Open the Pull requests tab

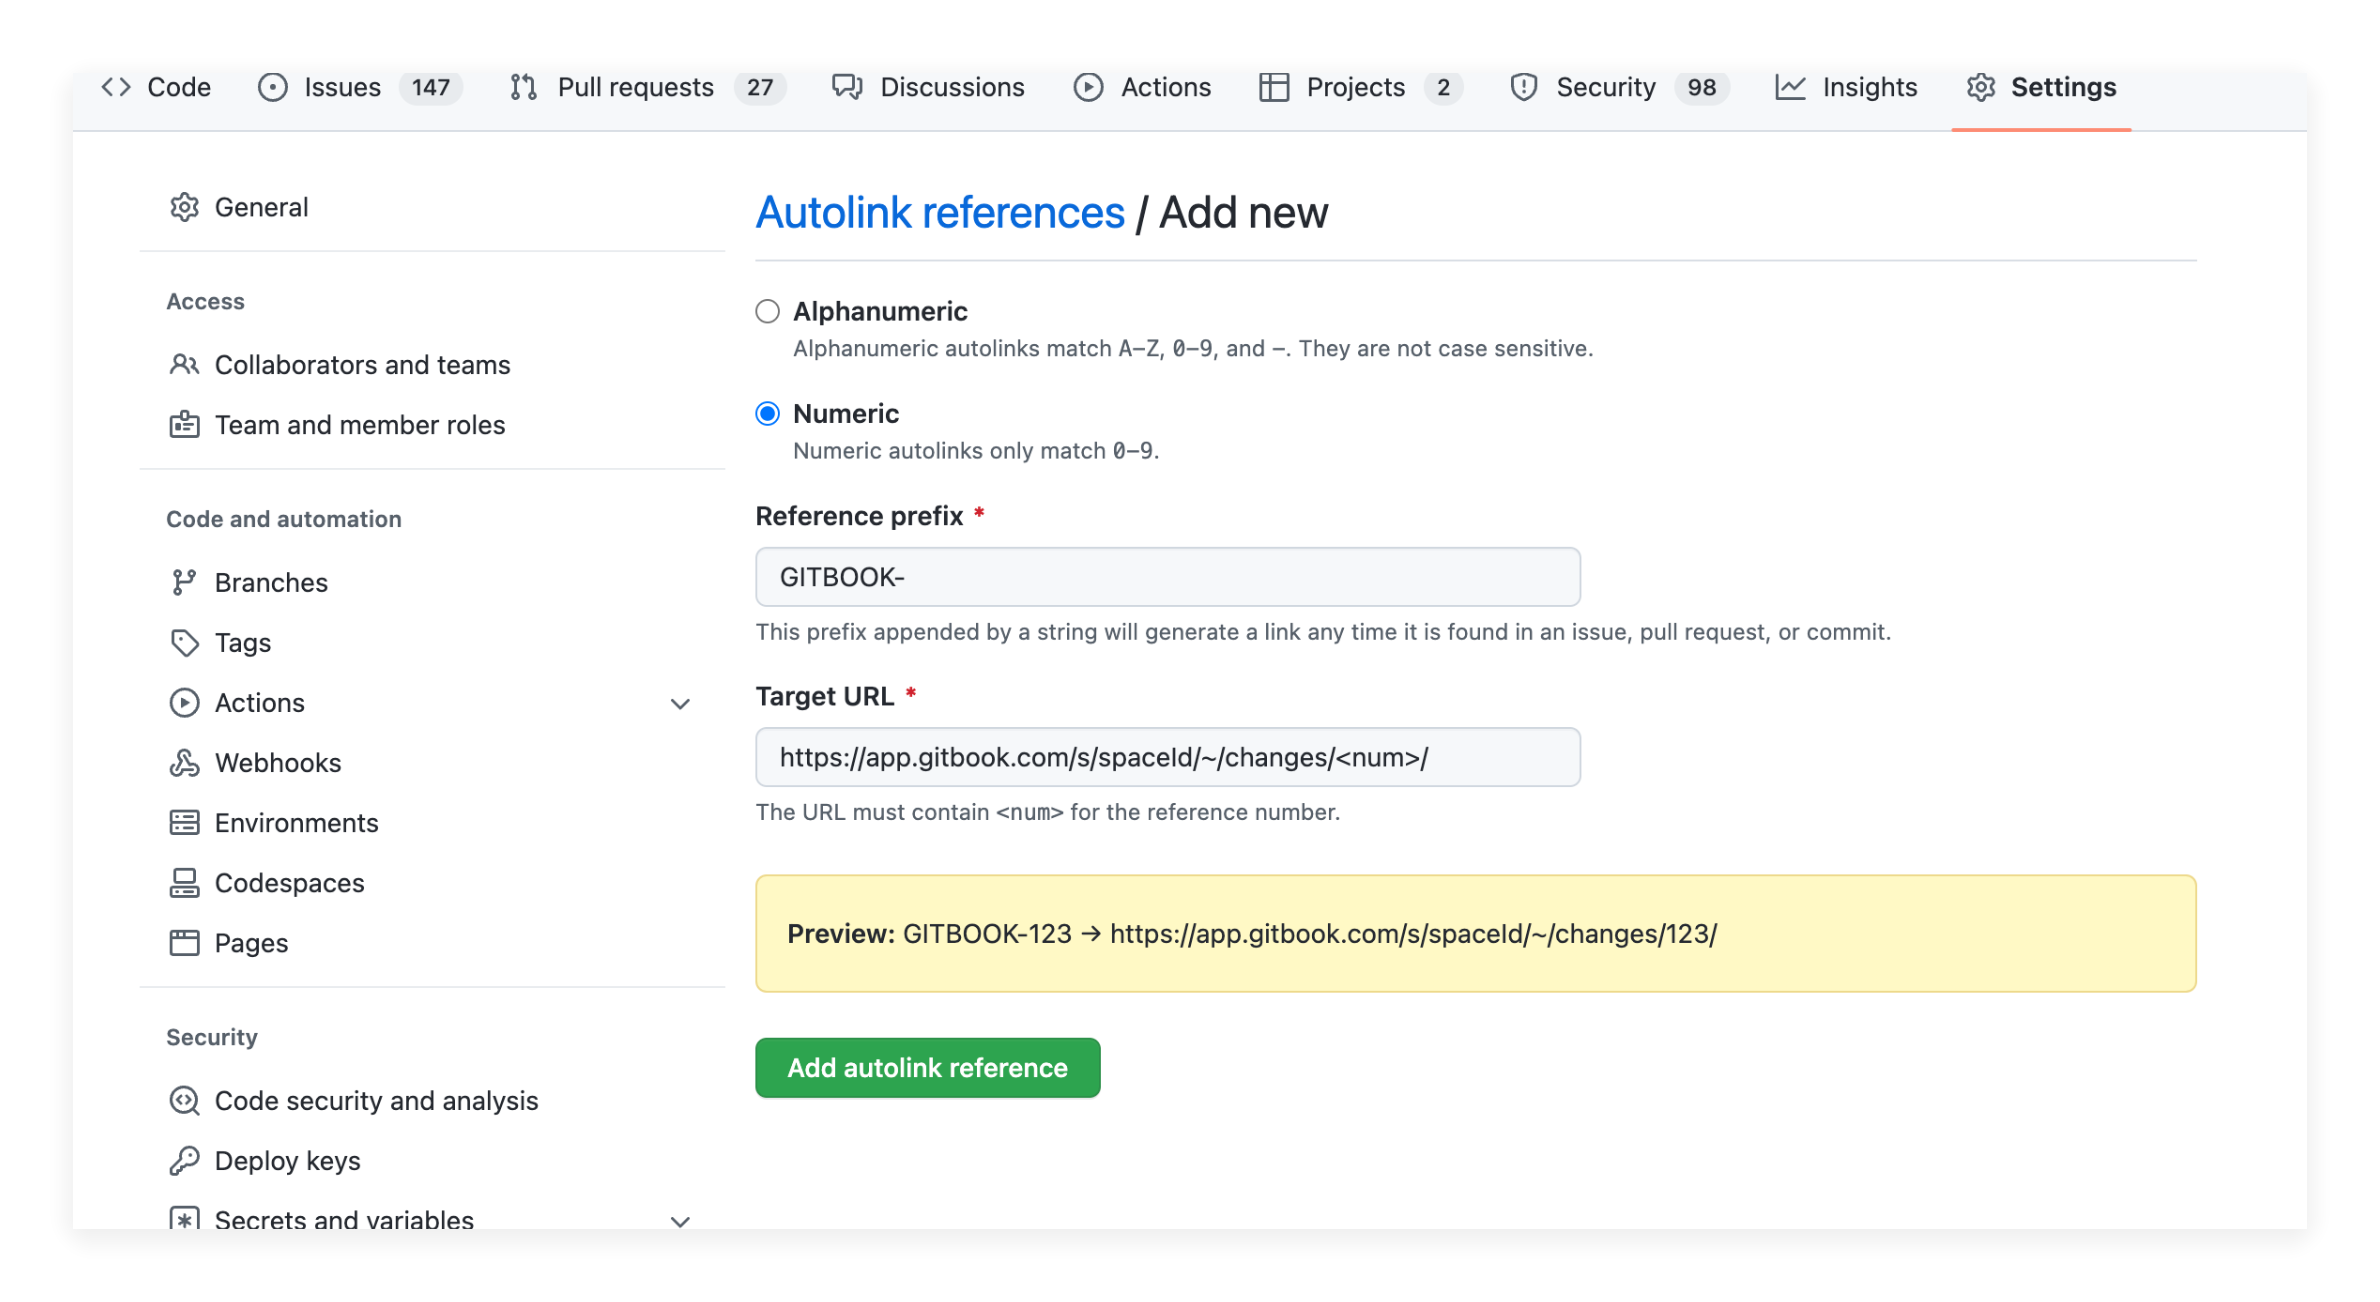pos(635,88)
